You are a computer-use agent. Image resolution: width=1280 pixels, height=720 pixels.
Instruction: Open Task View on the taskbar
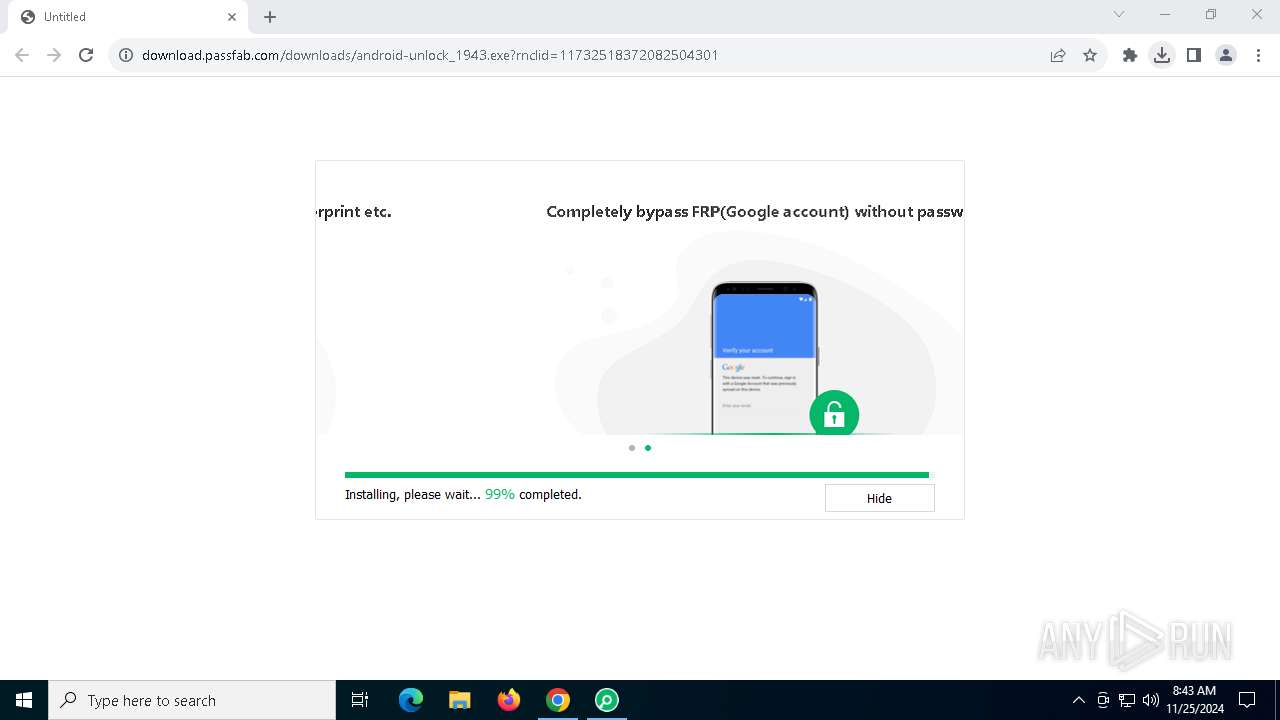(x=360, y=700)
